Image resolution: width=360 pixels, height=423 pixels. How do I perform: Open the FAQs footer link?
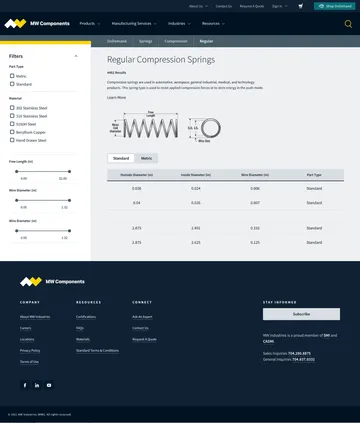tap(80, 328)
